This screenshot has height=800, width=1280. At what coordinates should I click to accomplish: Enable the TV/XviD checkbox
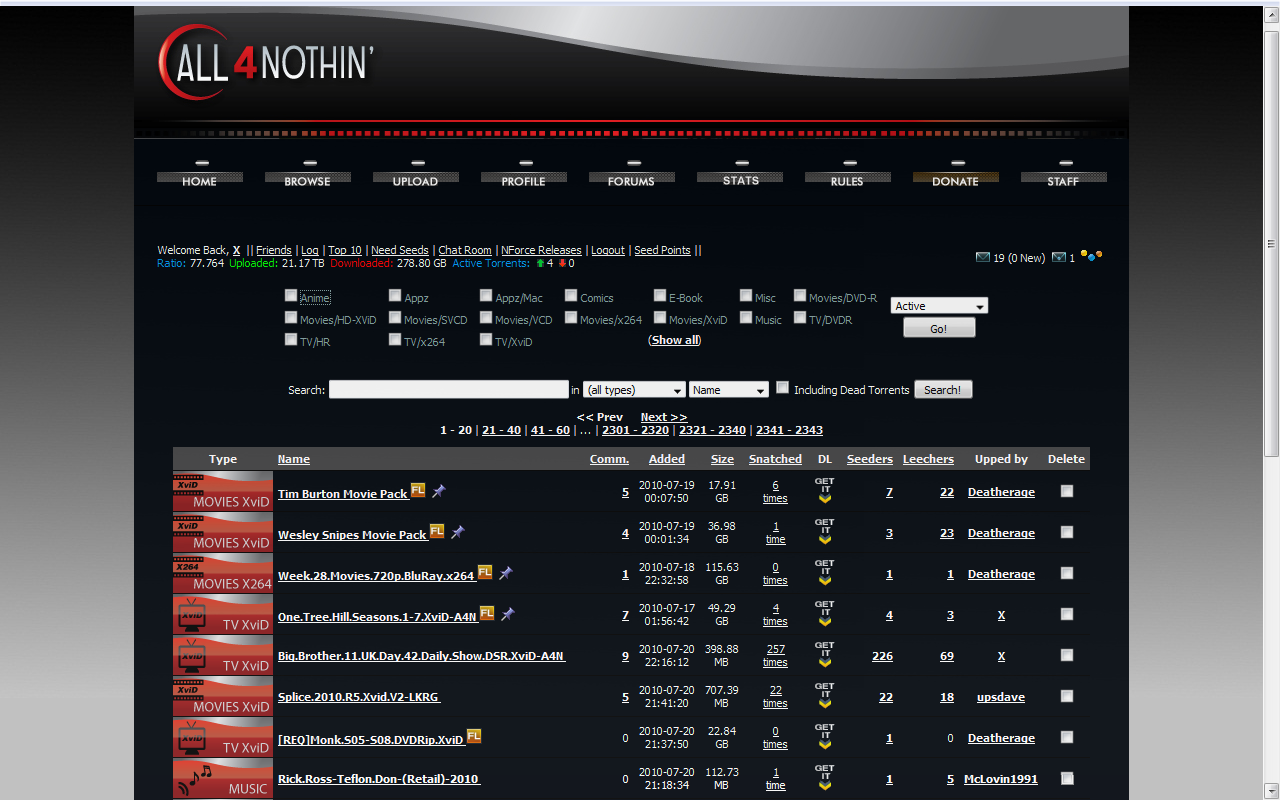coord(486,340)
